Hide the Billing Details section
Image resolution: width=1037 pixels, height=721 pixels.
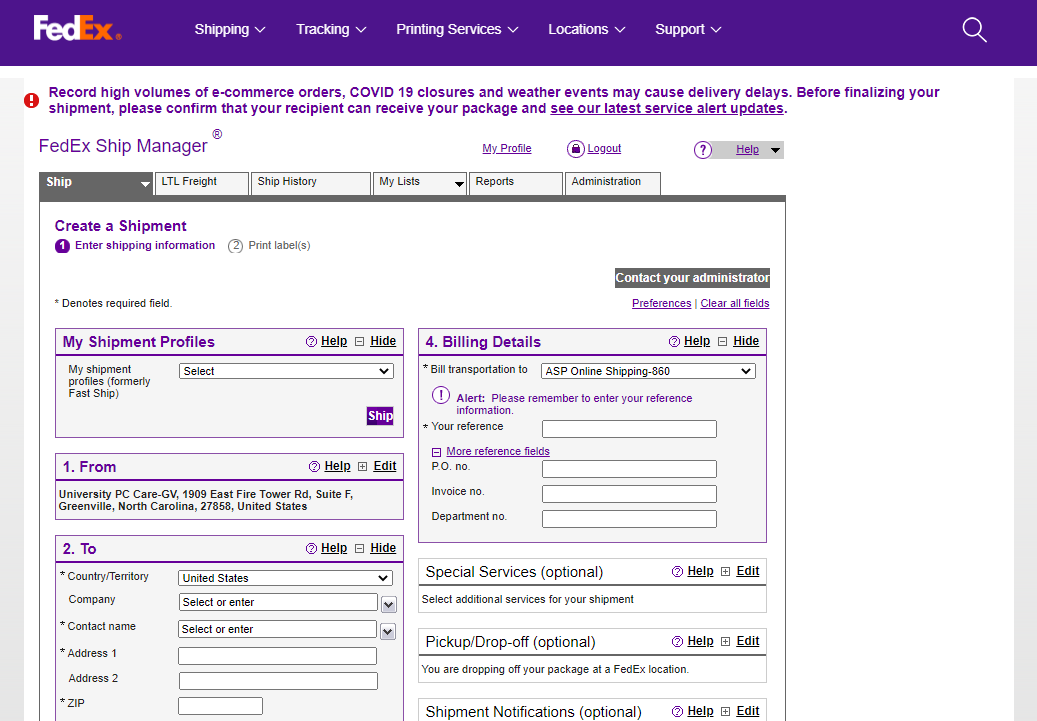coord(745,341)
